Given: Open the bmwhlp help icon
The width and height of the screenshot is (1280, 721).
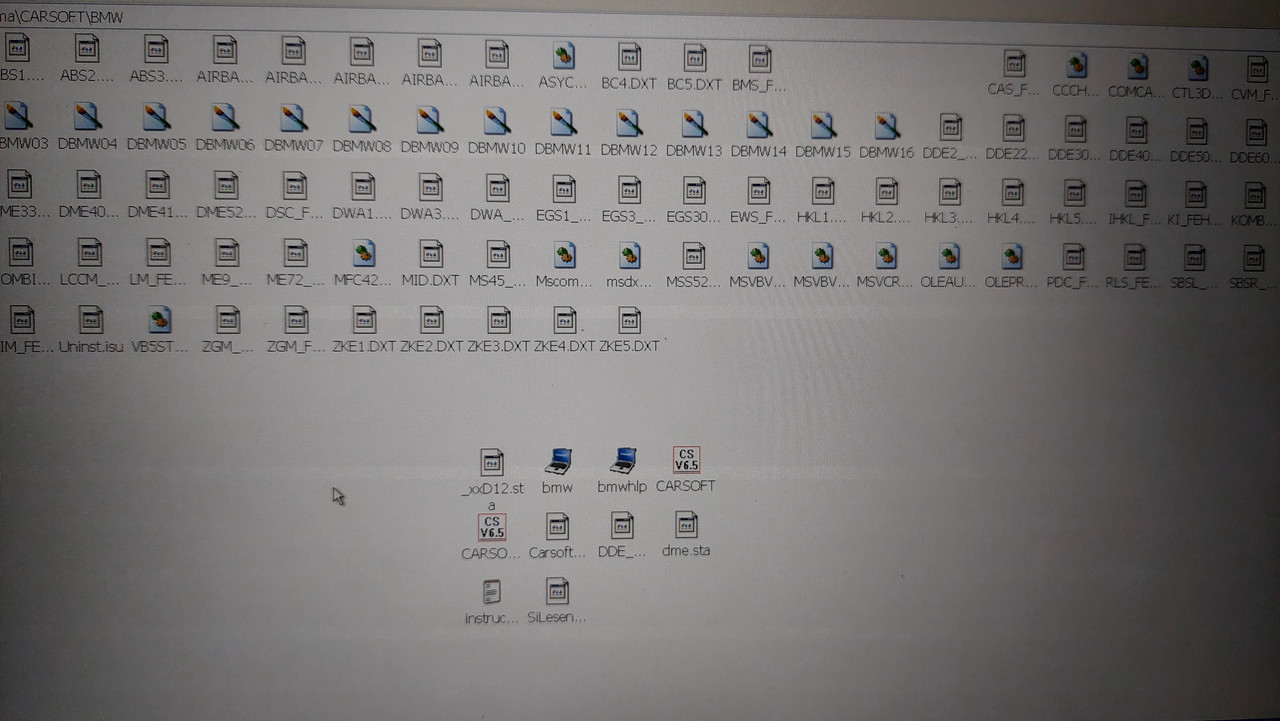Looking at the screenshot, I should (x=623, y=460).
